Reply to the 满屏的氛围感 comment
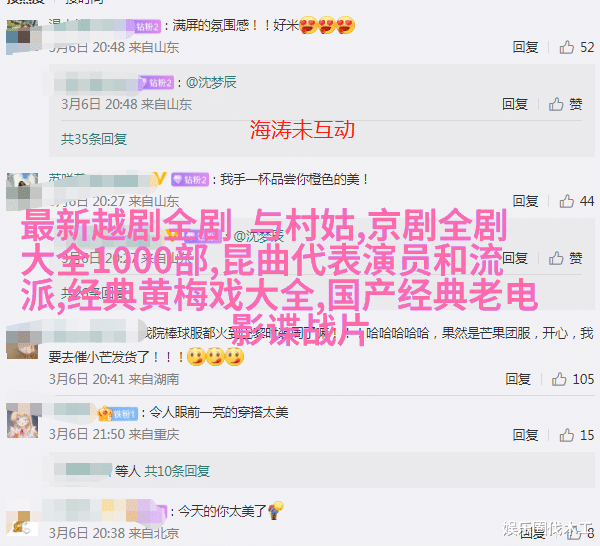 [525, 47]
